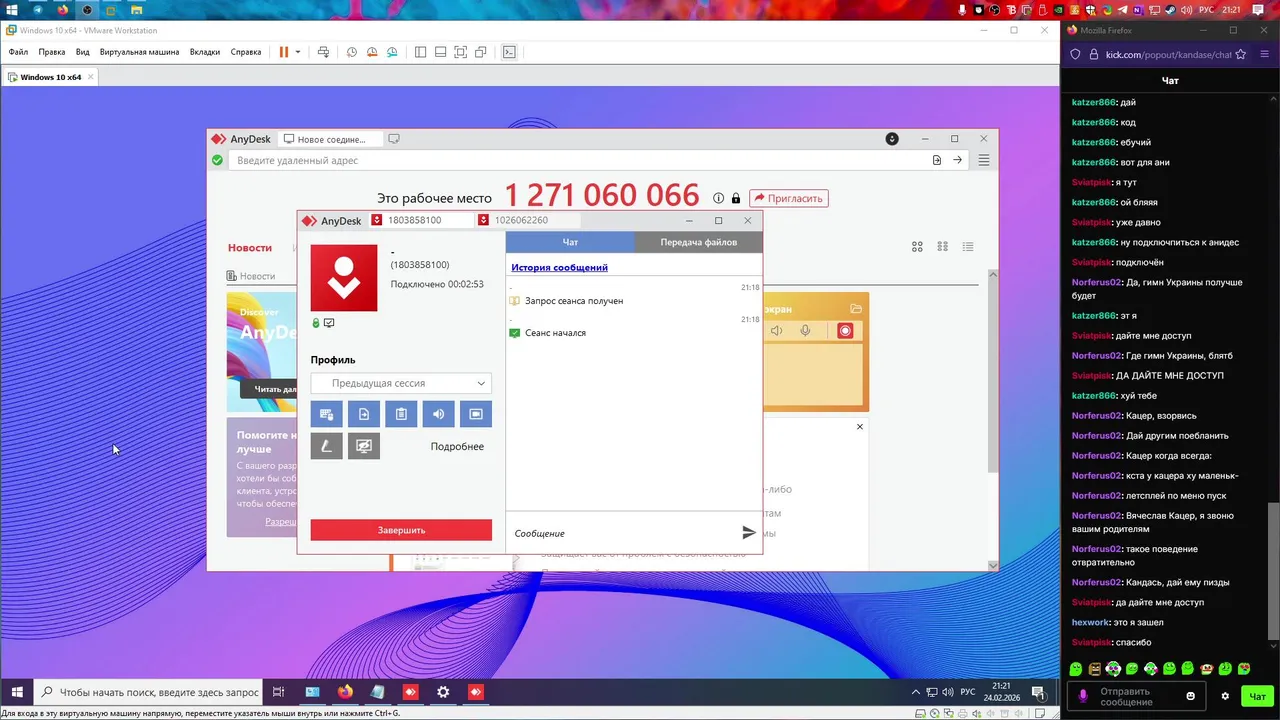Open guest Settings gear on taskbar

pyautogui.click(x=443, y=692)
